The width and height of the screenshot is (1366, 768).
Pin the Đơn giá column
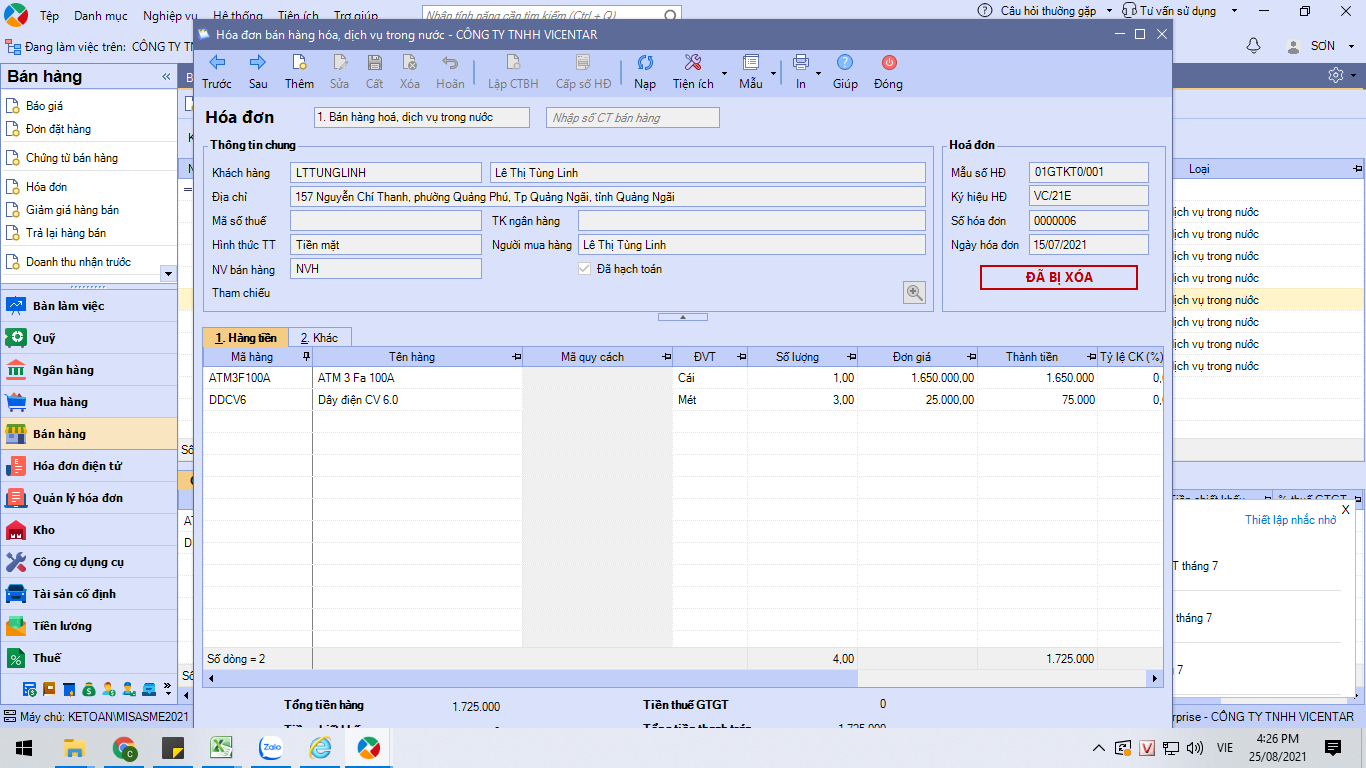point(971,357)
